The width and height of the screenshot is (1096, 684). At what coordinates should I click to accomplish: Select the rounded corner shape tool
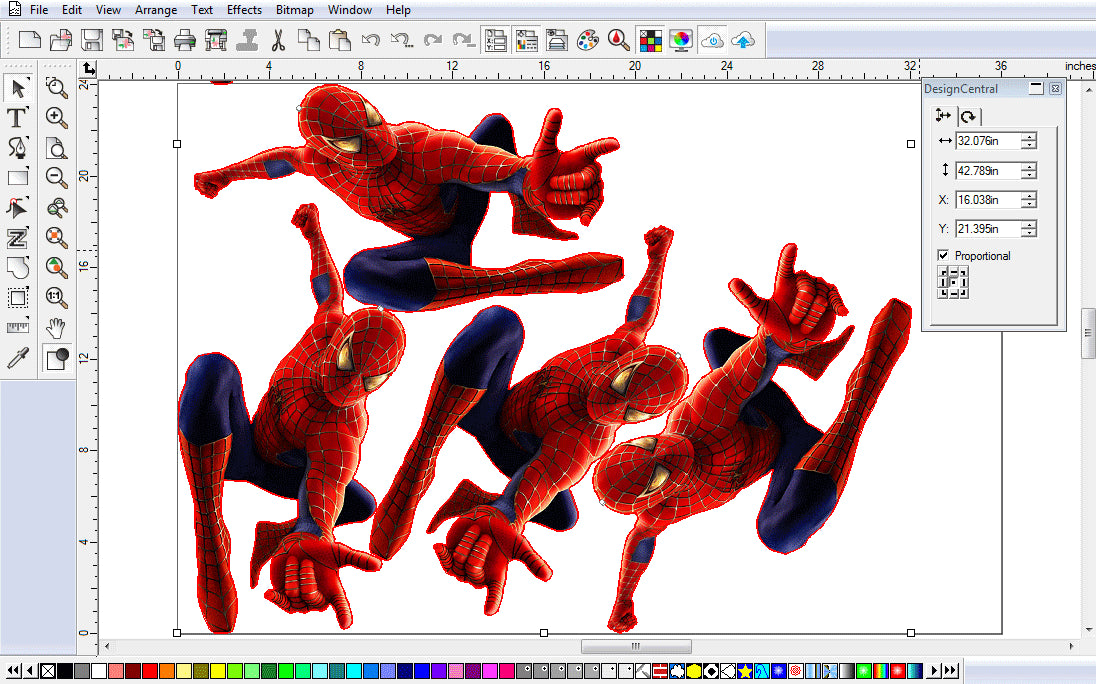click(17, 268)
